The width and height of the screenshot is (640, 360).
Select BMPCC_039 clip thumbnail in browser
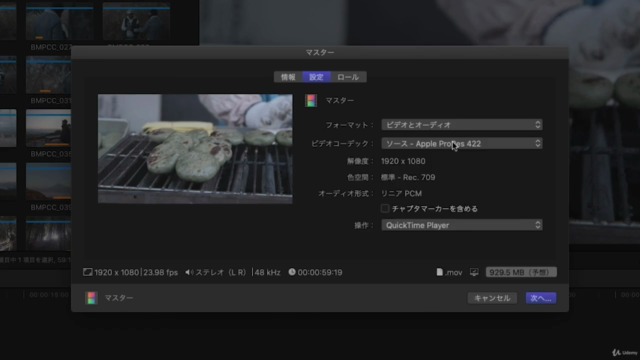click(x=49, y=182)
